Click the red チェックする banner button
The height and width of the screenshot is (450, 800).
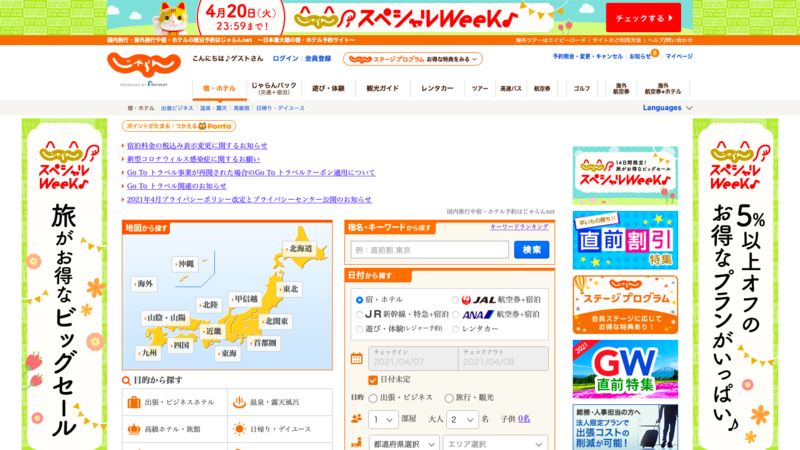coord(643,18)
